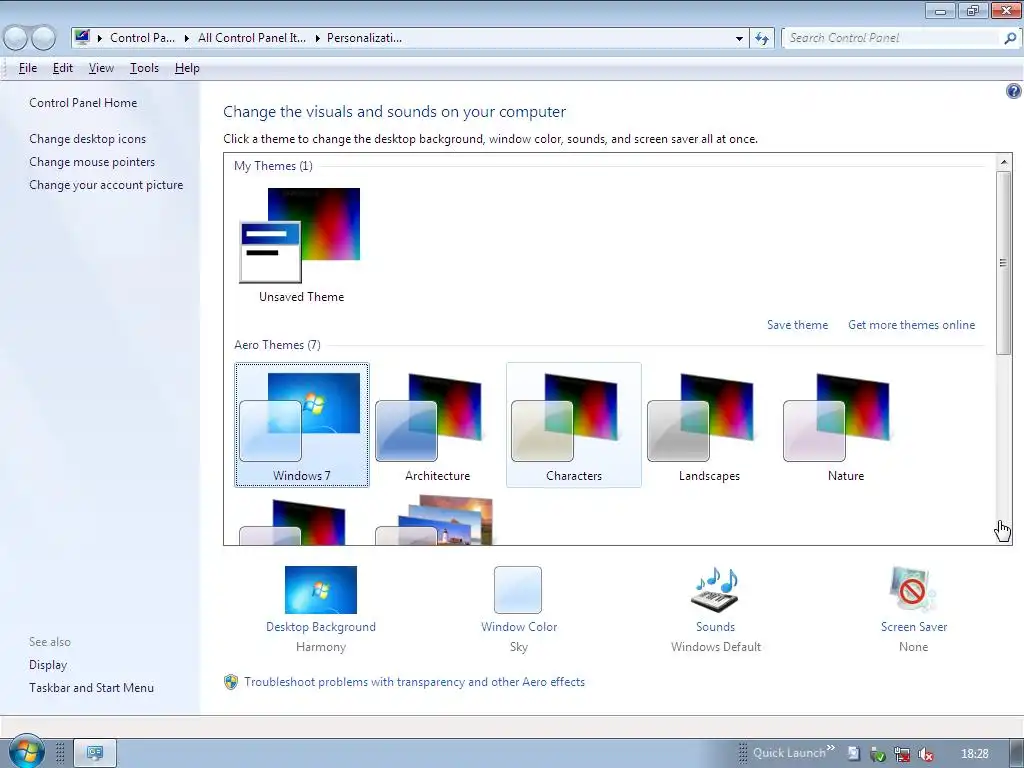Screen dimensions: 1024x768
Task: Click the network tray icon
Action: pos(902,754)
